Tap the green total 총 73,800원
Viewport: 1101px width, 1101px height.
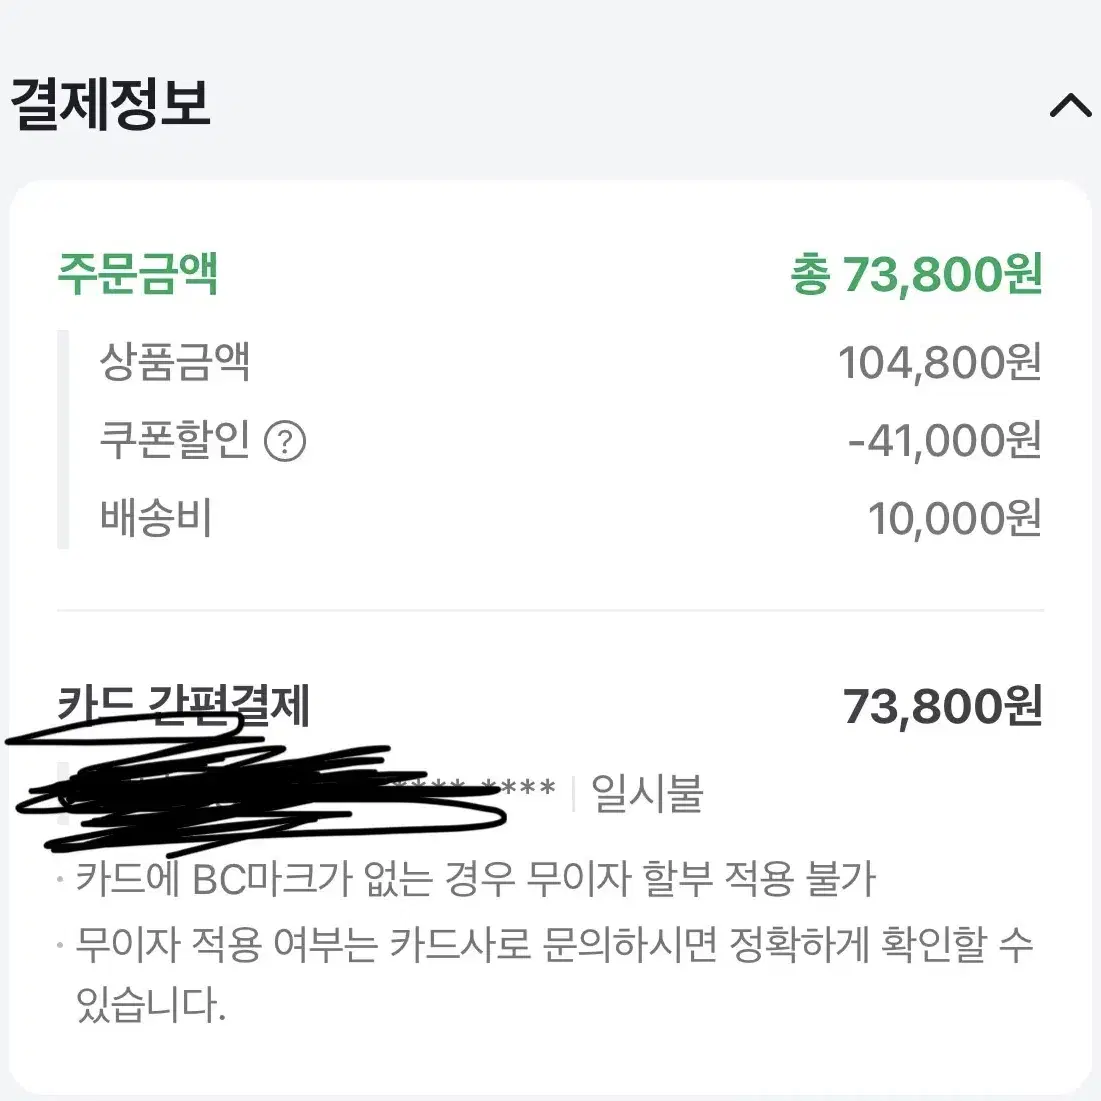pyautogui.click(x=916, y=274)
